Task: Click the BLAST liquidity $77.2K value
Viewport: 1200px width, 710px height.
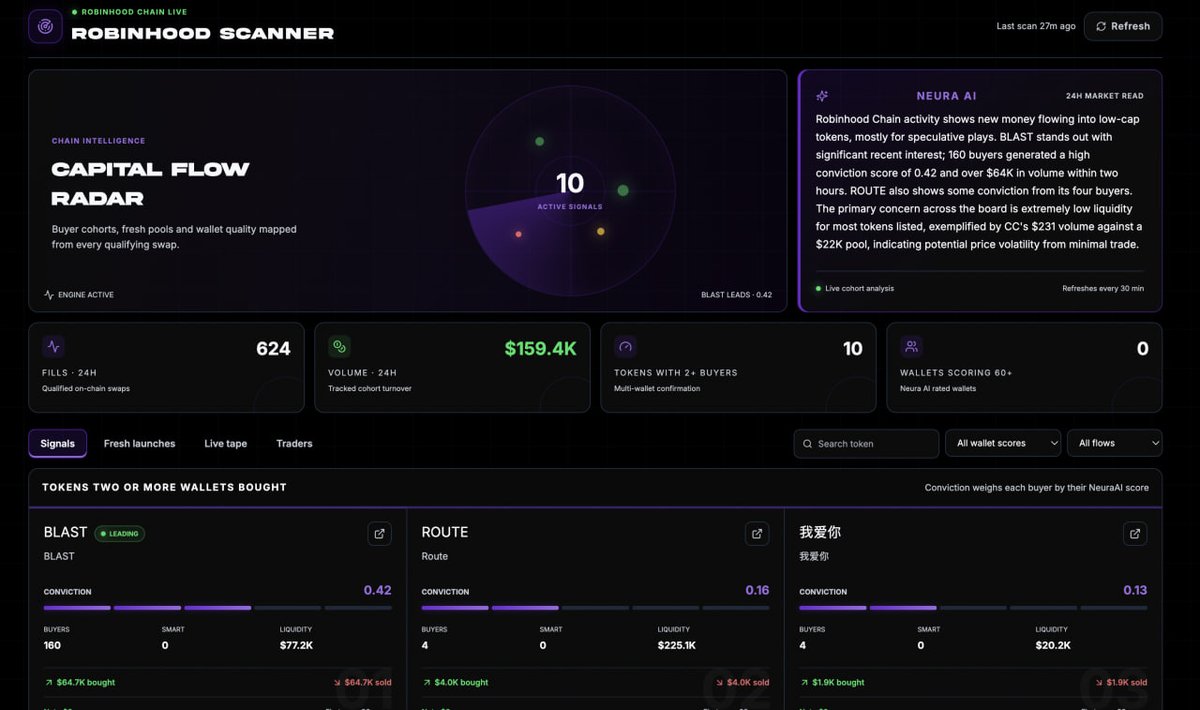Action: 297,645
